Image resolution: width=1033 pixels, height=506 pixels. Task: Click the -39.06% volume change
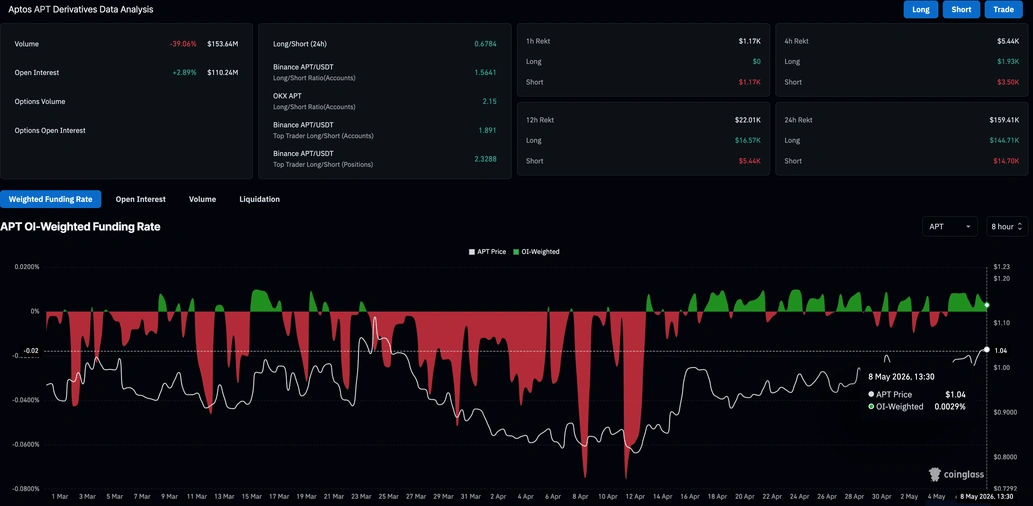(x=182, y=44)
